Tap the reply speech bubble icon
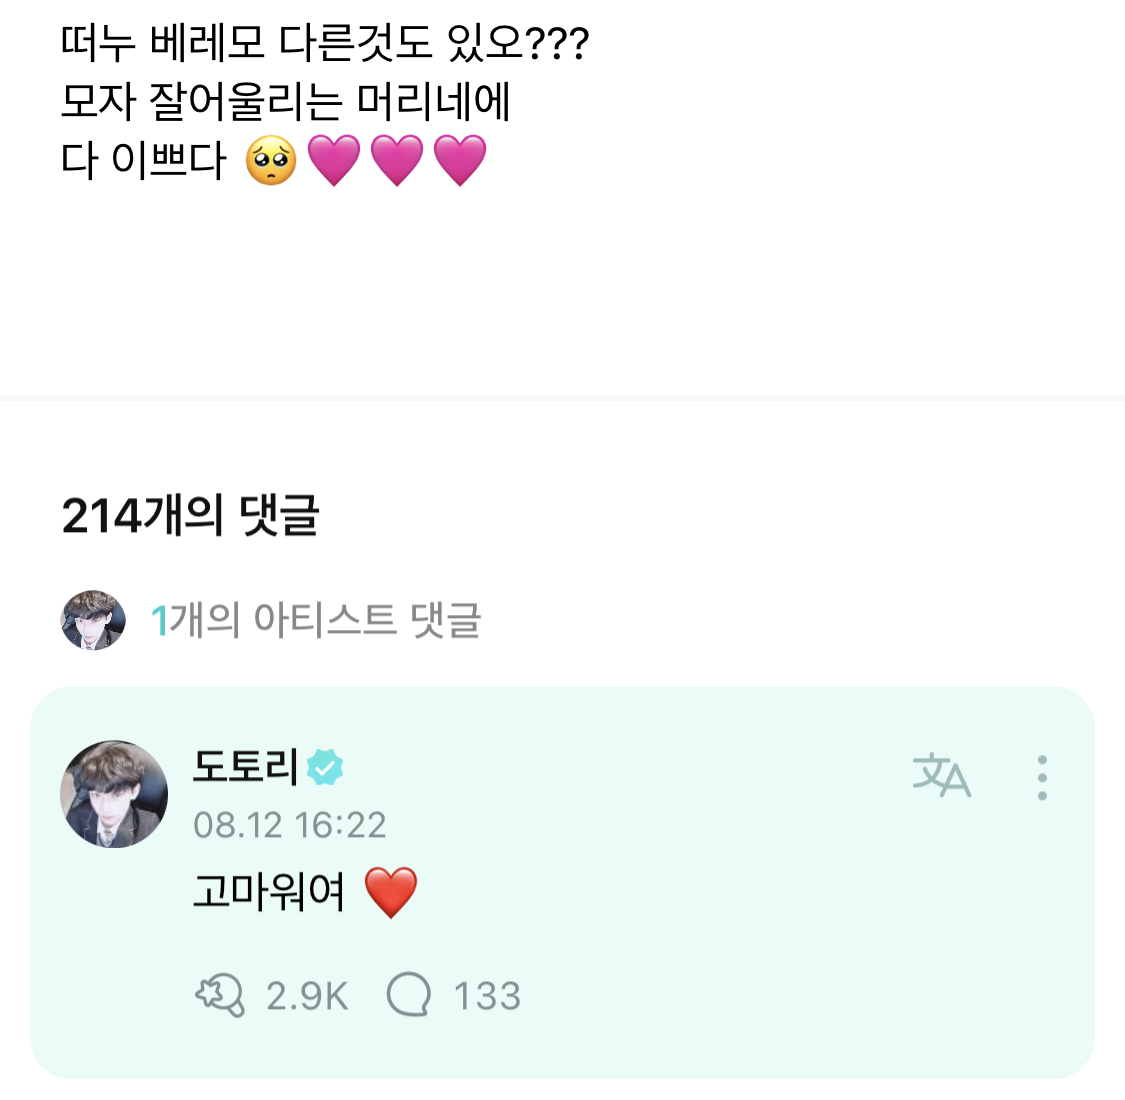The image size is (1125, 1100). tap(408, 996)
